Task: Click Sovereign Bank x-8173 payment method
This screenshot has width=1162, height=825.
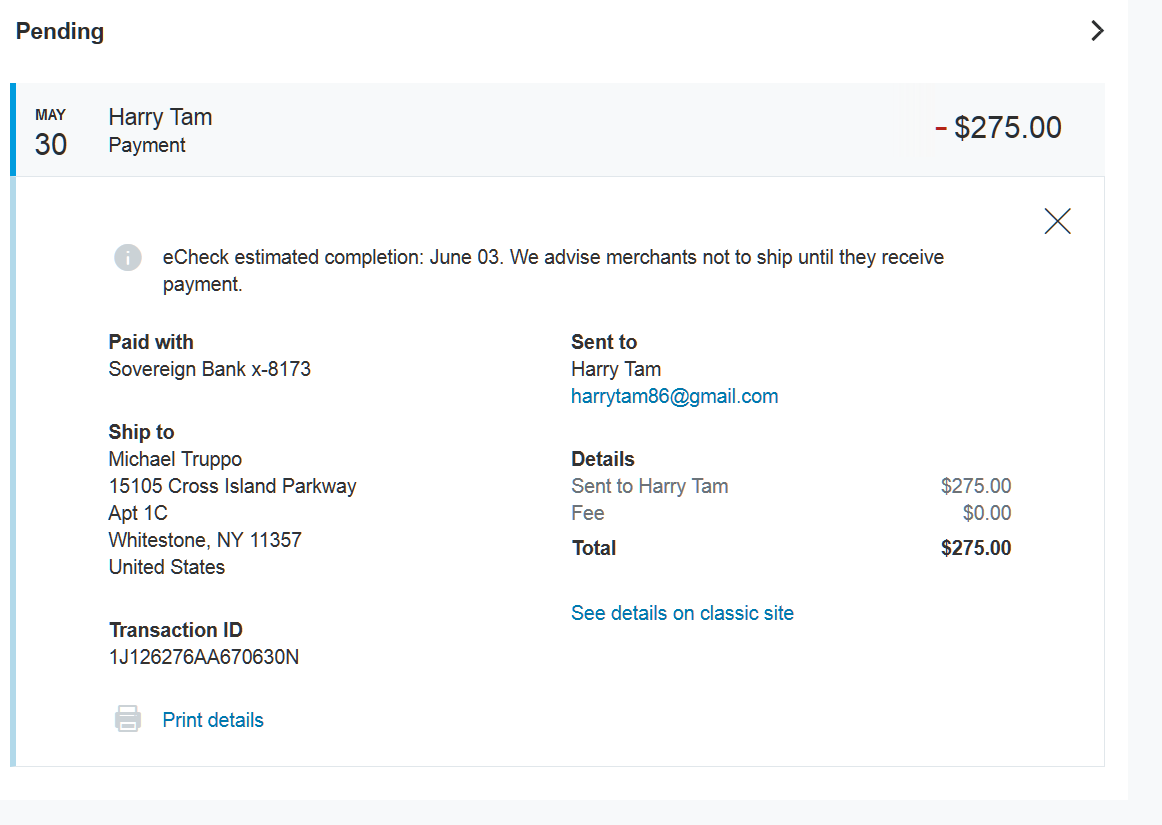Action: [x=210, y=369]
